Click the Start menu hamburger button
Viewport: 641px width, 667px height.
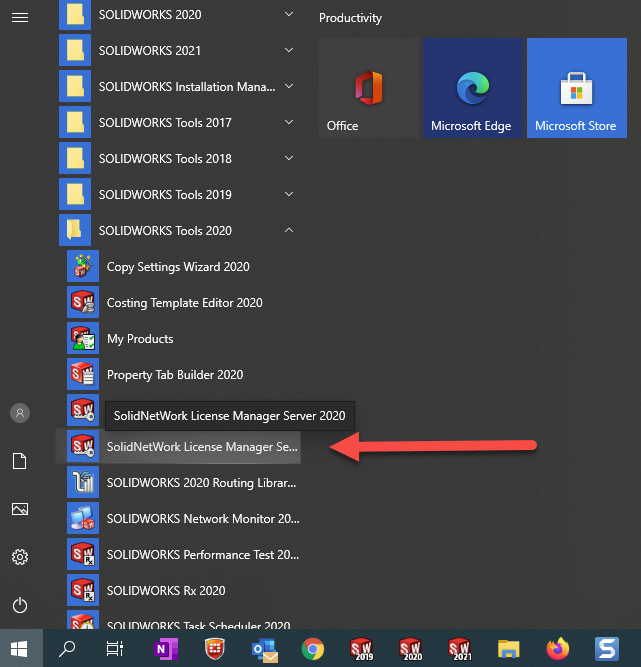[20, 17]
